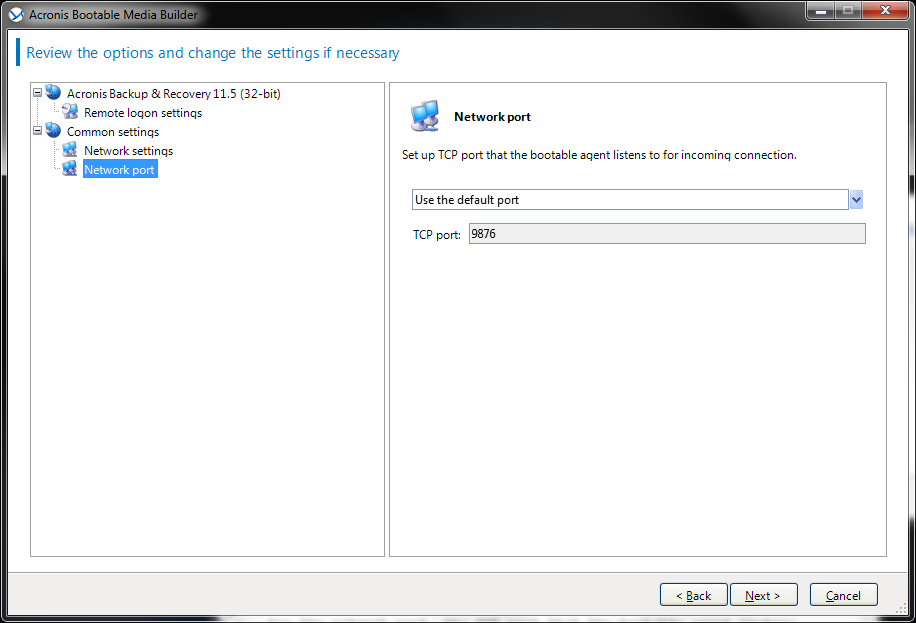Go to previous step with Back
Screen dimensions: 916x623
[x=693, y=595]
